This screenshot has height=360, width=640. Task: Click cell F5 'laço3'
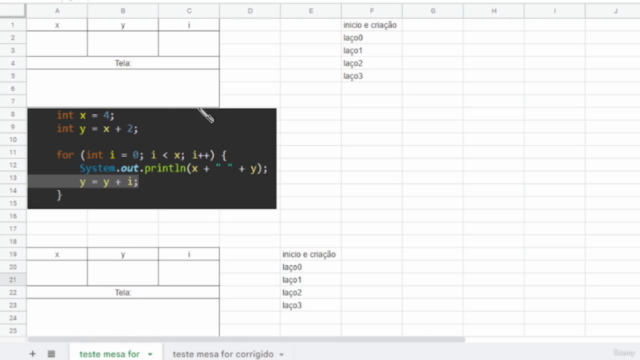(x=372, y=76)
